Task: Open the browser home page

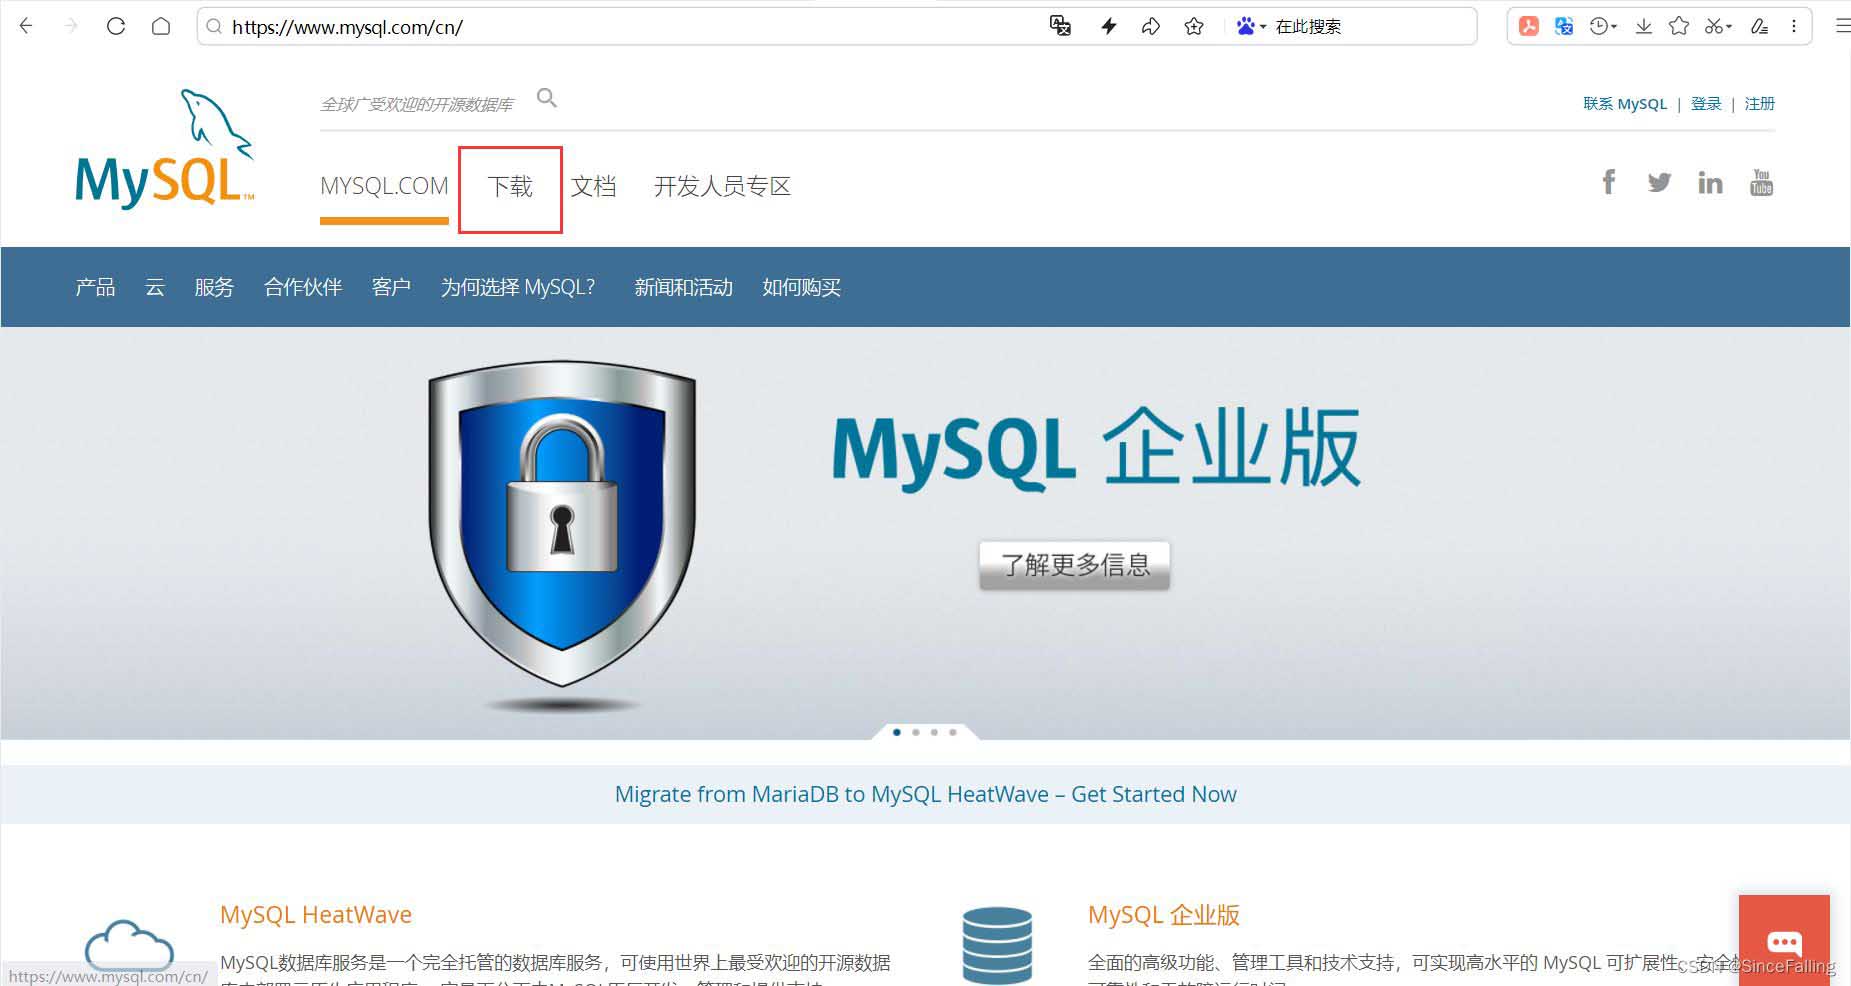Action: (161, 26)
